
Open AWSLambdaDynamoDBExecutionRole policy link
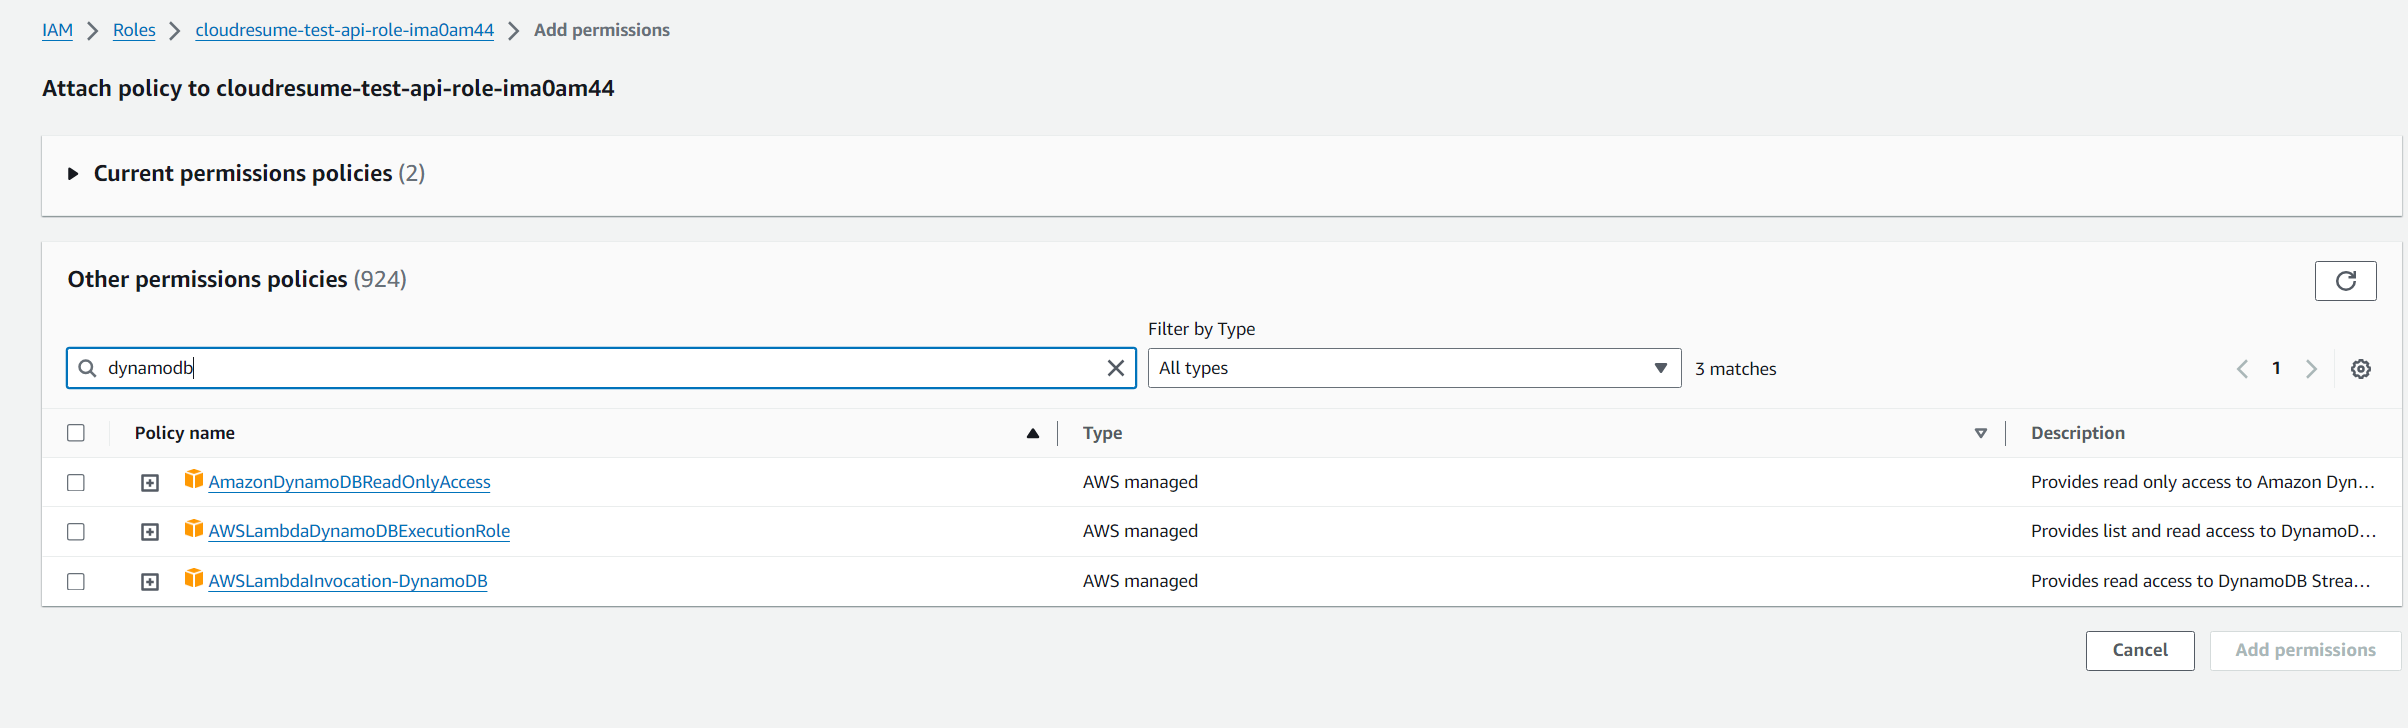point(359,531)
